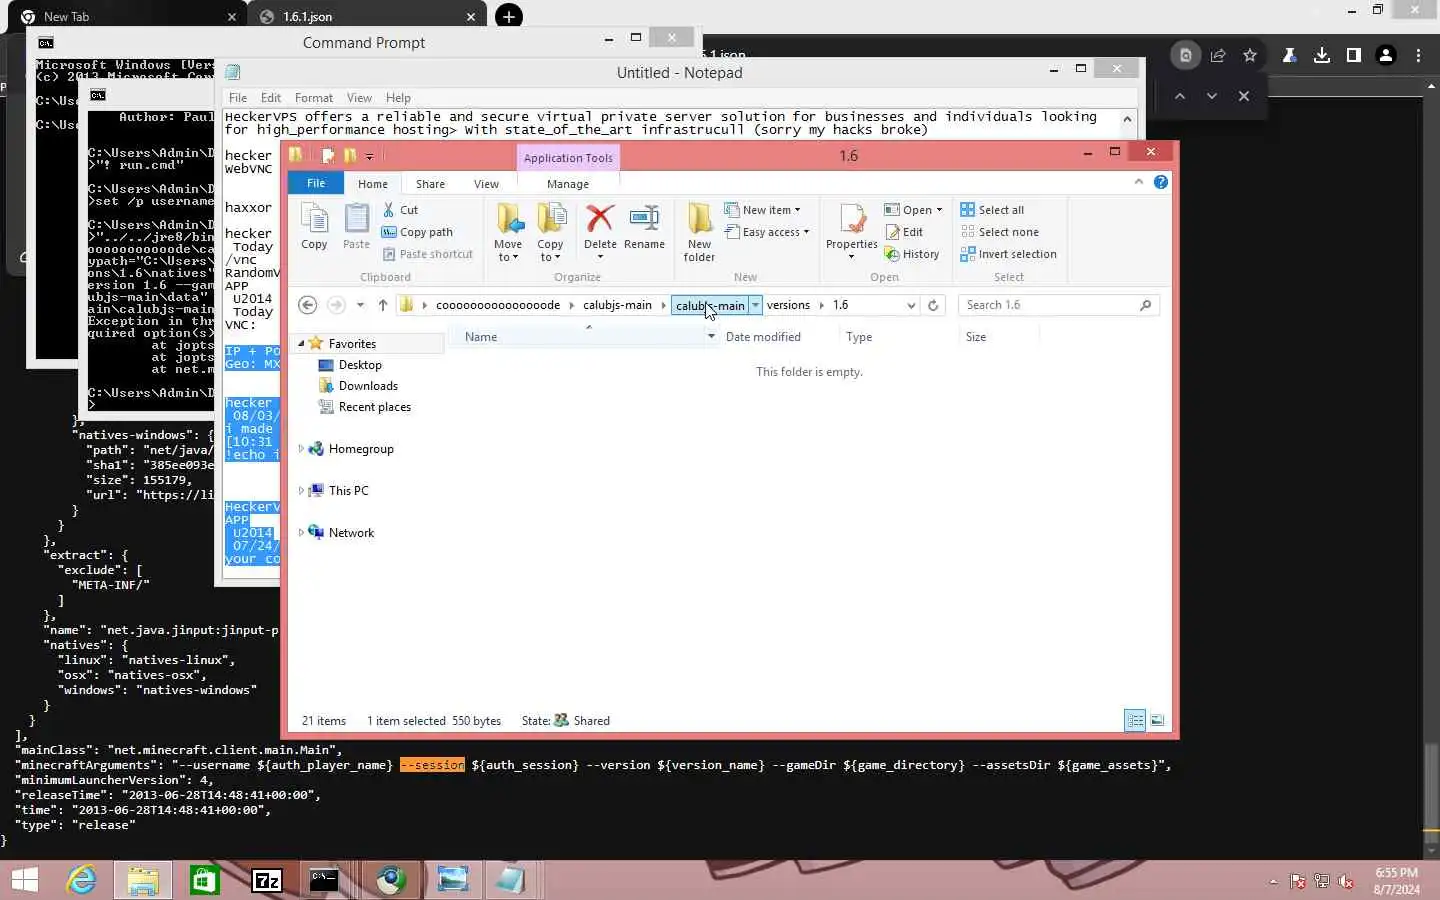Collapse the Explorer ribbon chevron
1440x900 pixels.
1138,182
